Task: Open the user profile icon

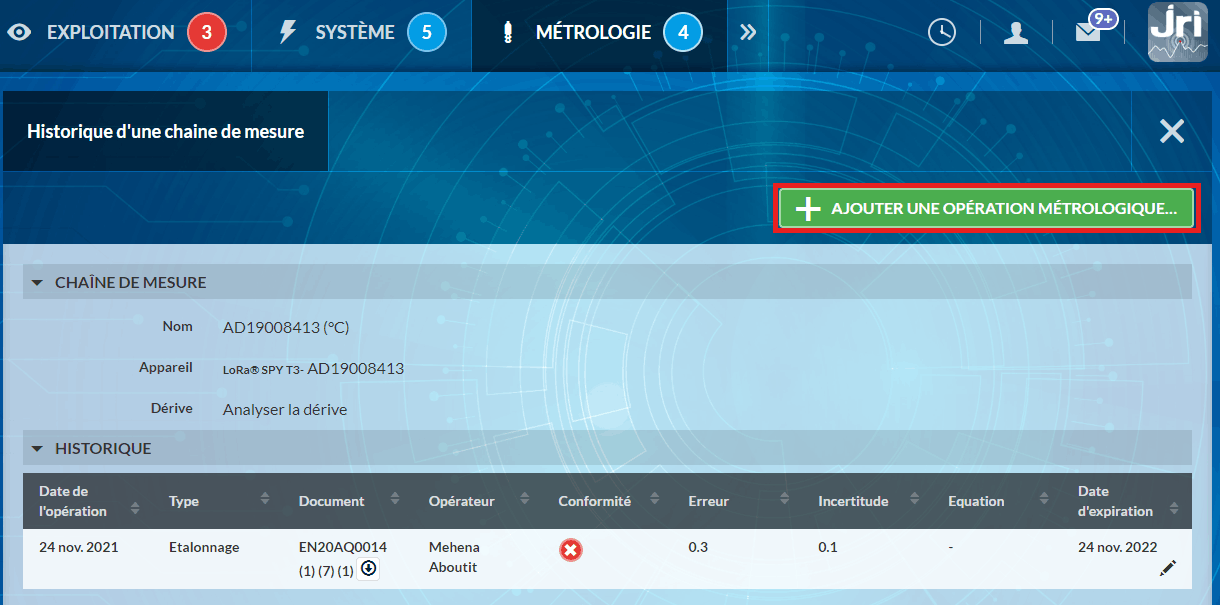Action: click(1016, 32)
